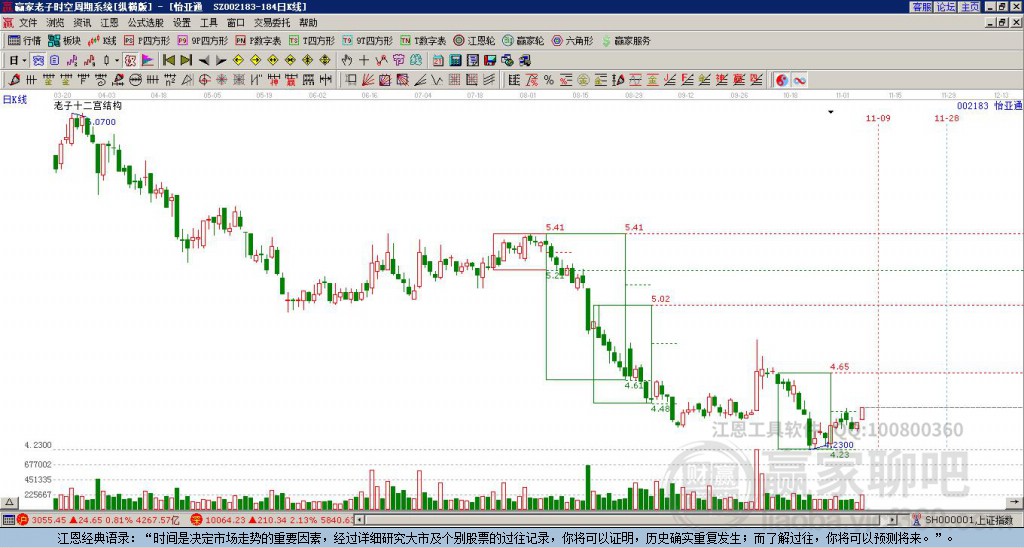Click the black right arrow icon
Image resolution: width=1024 pixels, height=548 pixels.
pos(221,61)
